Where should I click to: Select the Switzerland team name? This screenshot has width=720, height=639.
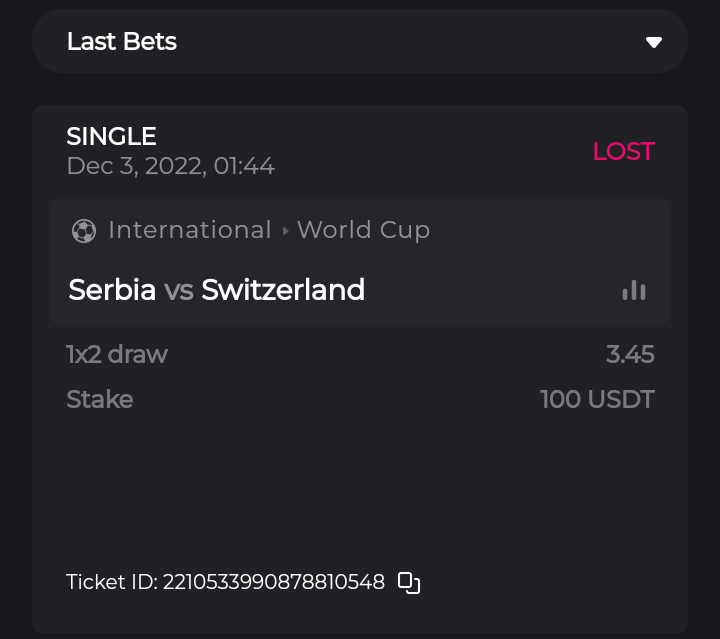point(283,290)
